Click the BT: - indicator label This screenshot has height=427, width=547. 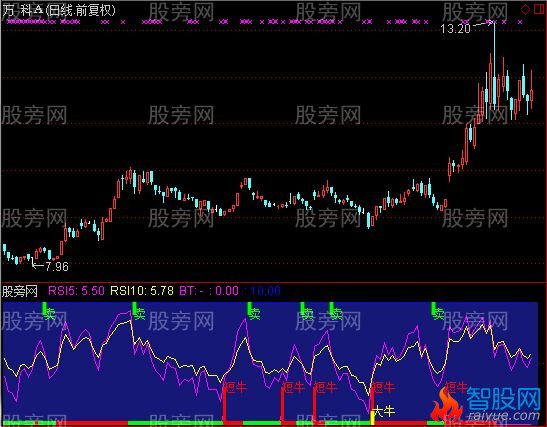(192, 291)
